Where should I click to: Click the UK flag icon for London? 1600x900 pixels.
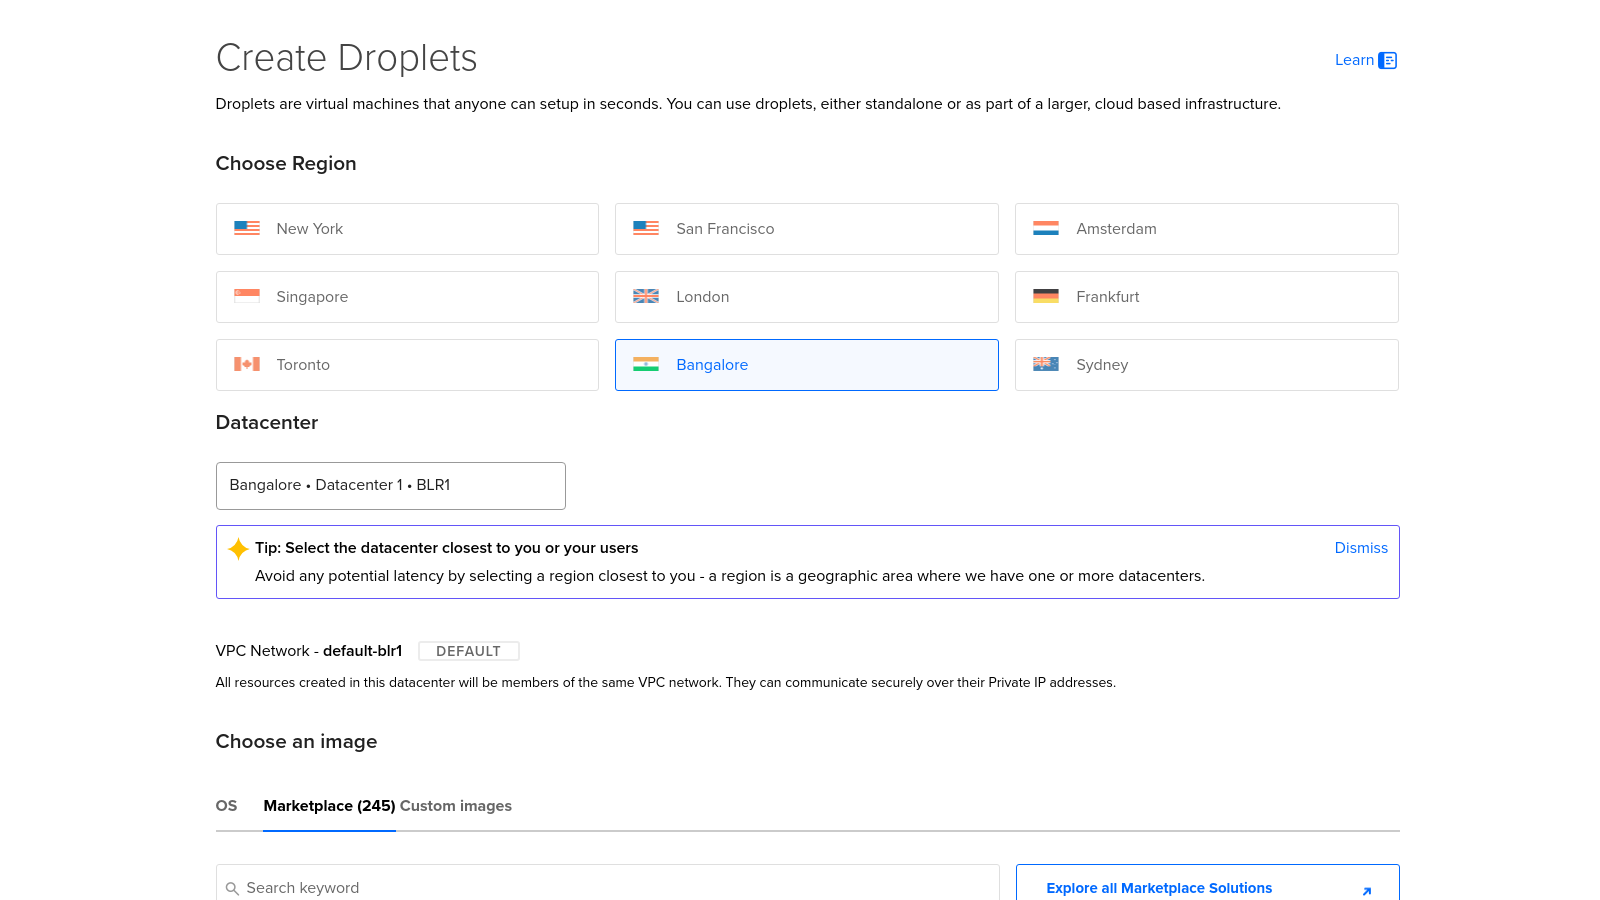(646, 296)
